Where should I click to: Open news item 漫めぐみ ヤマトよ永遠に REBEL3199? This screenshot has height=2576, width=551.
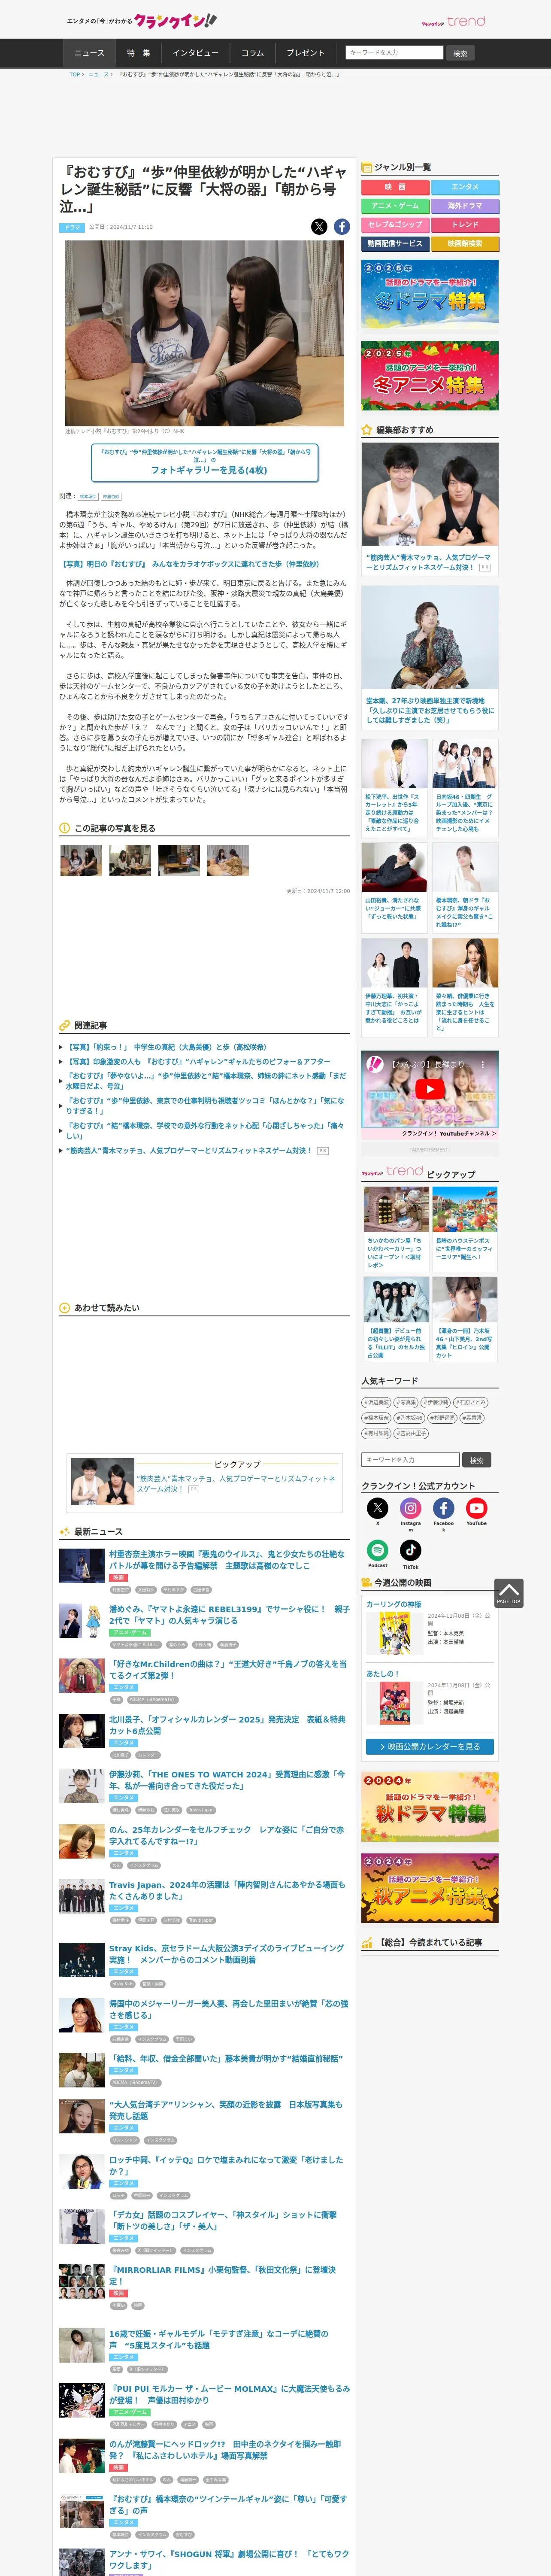(x=229, y=1615)
